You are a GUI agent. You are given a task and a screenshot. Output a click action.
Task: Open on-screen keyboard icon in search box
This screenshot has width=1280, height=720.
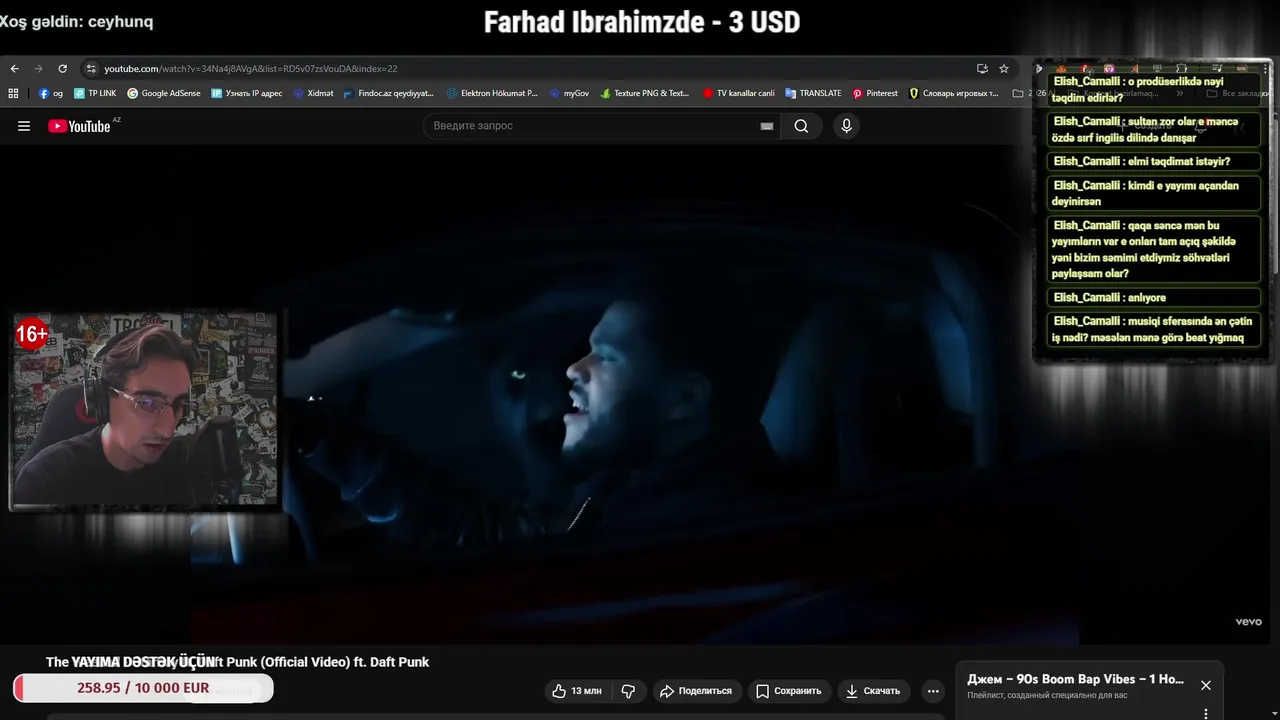767,126
